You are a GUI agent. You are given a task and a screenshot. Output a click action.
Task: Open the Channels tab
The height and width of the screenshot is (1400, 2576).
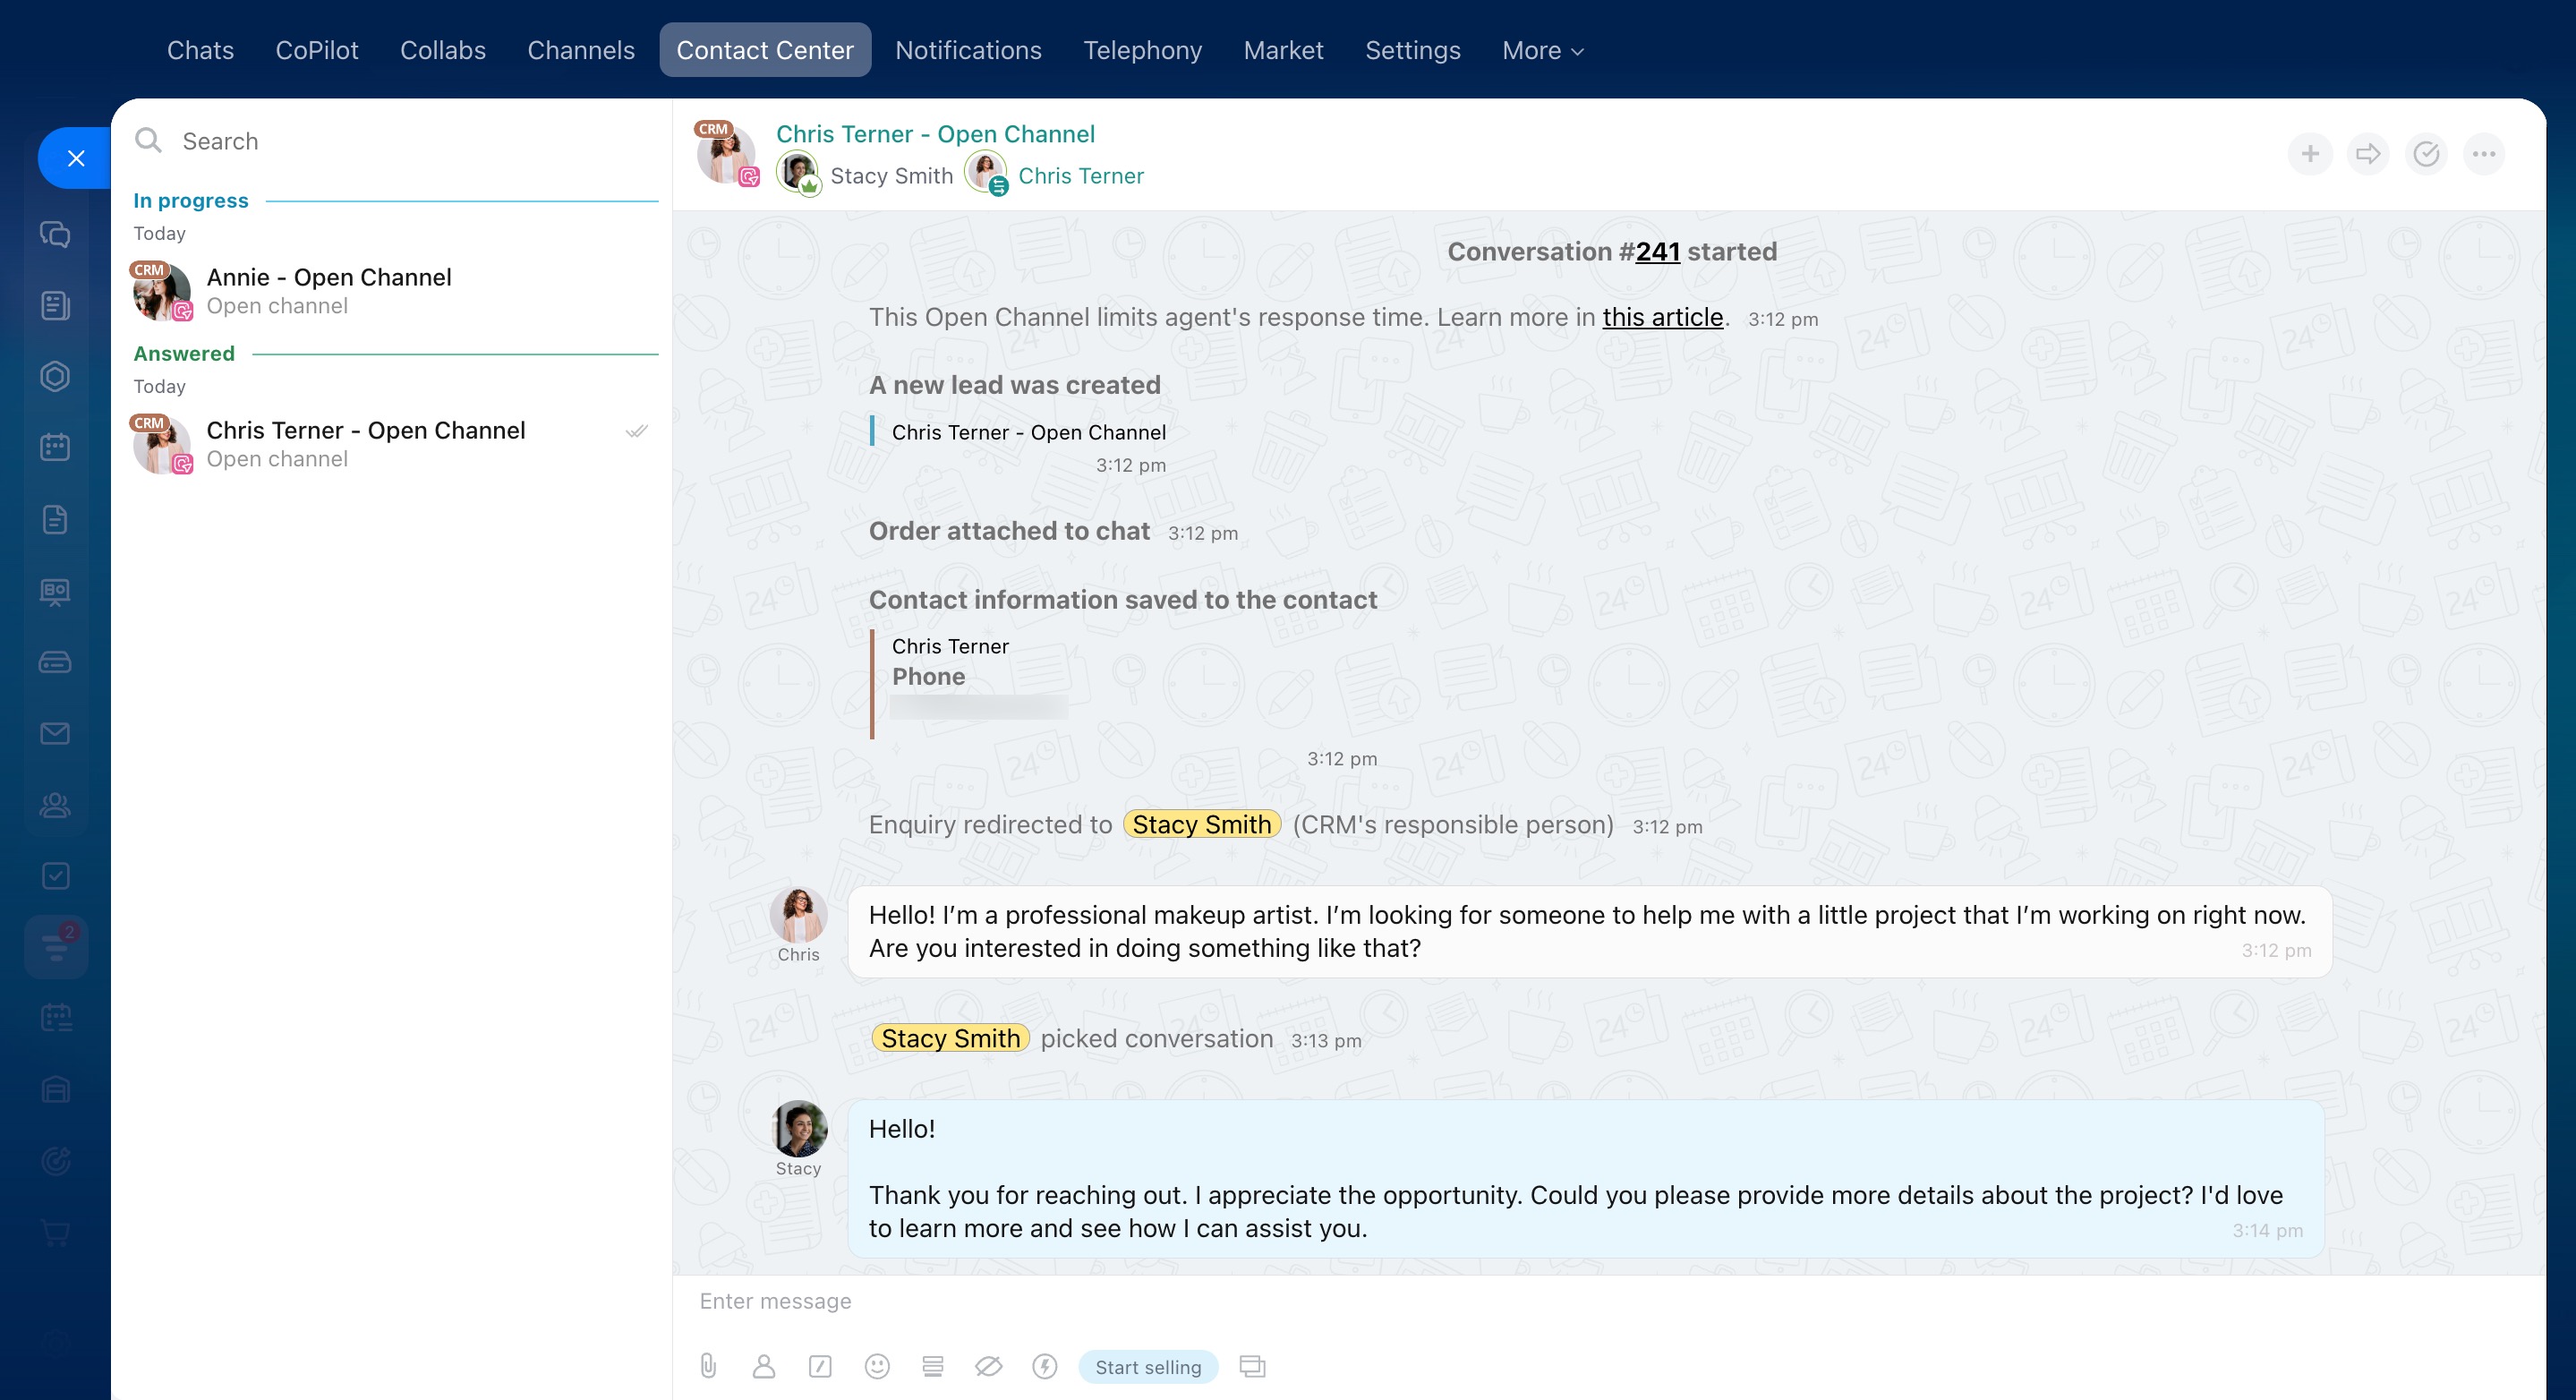[x=580, y=50]
